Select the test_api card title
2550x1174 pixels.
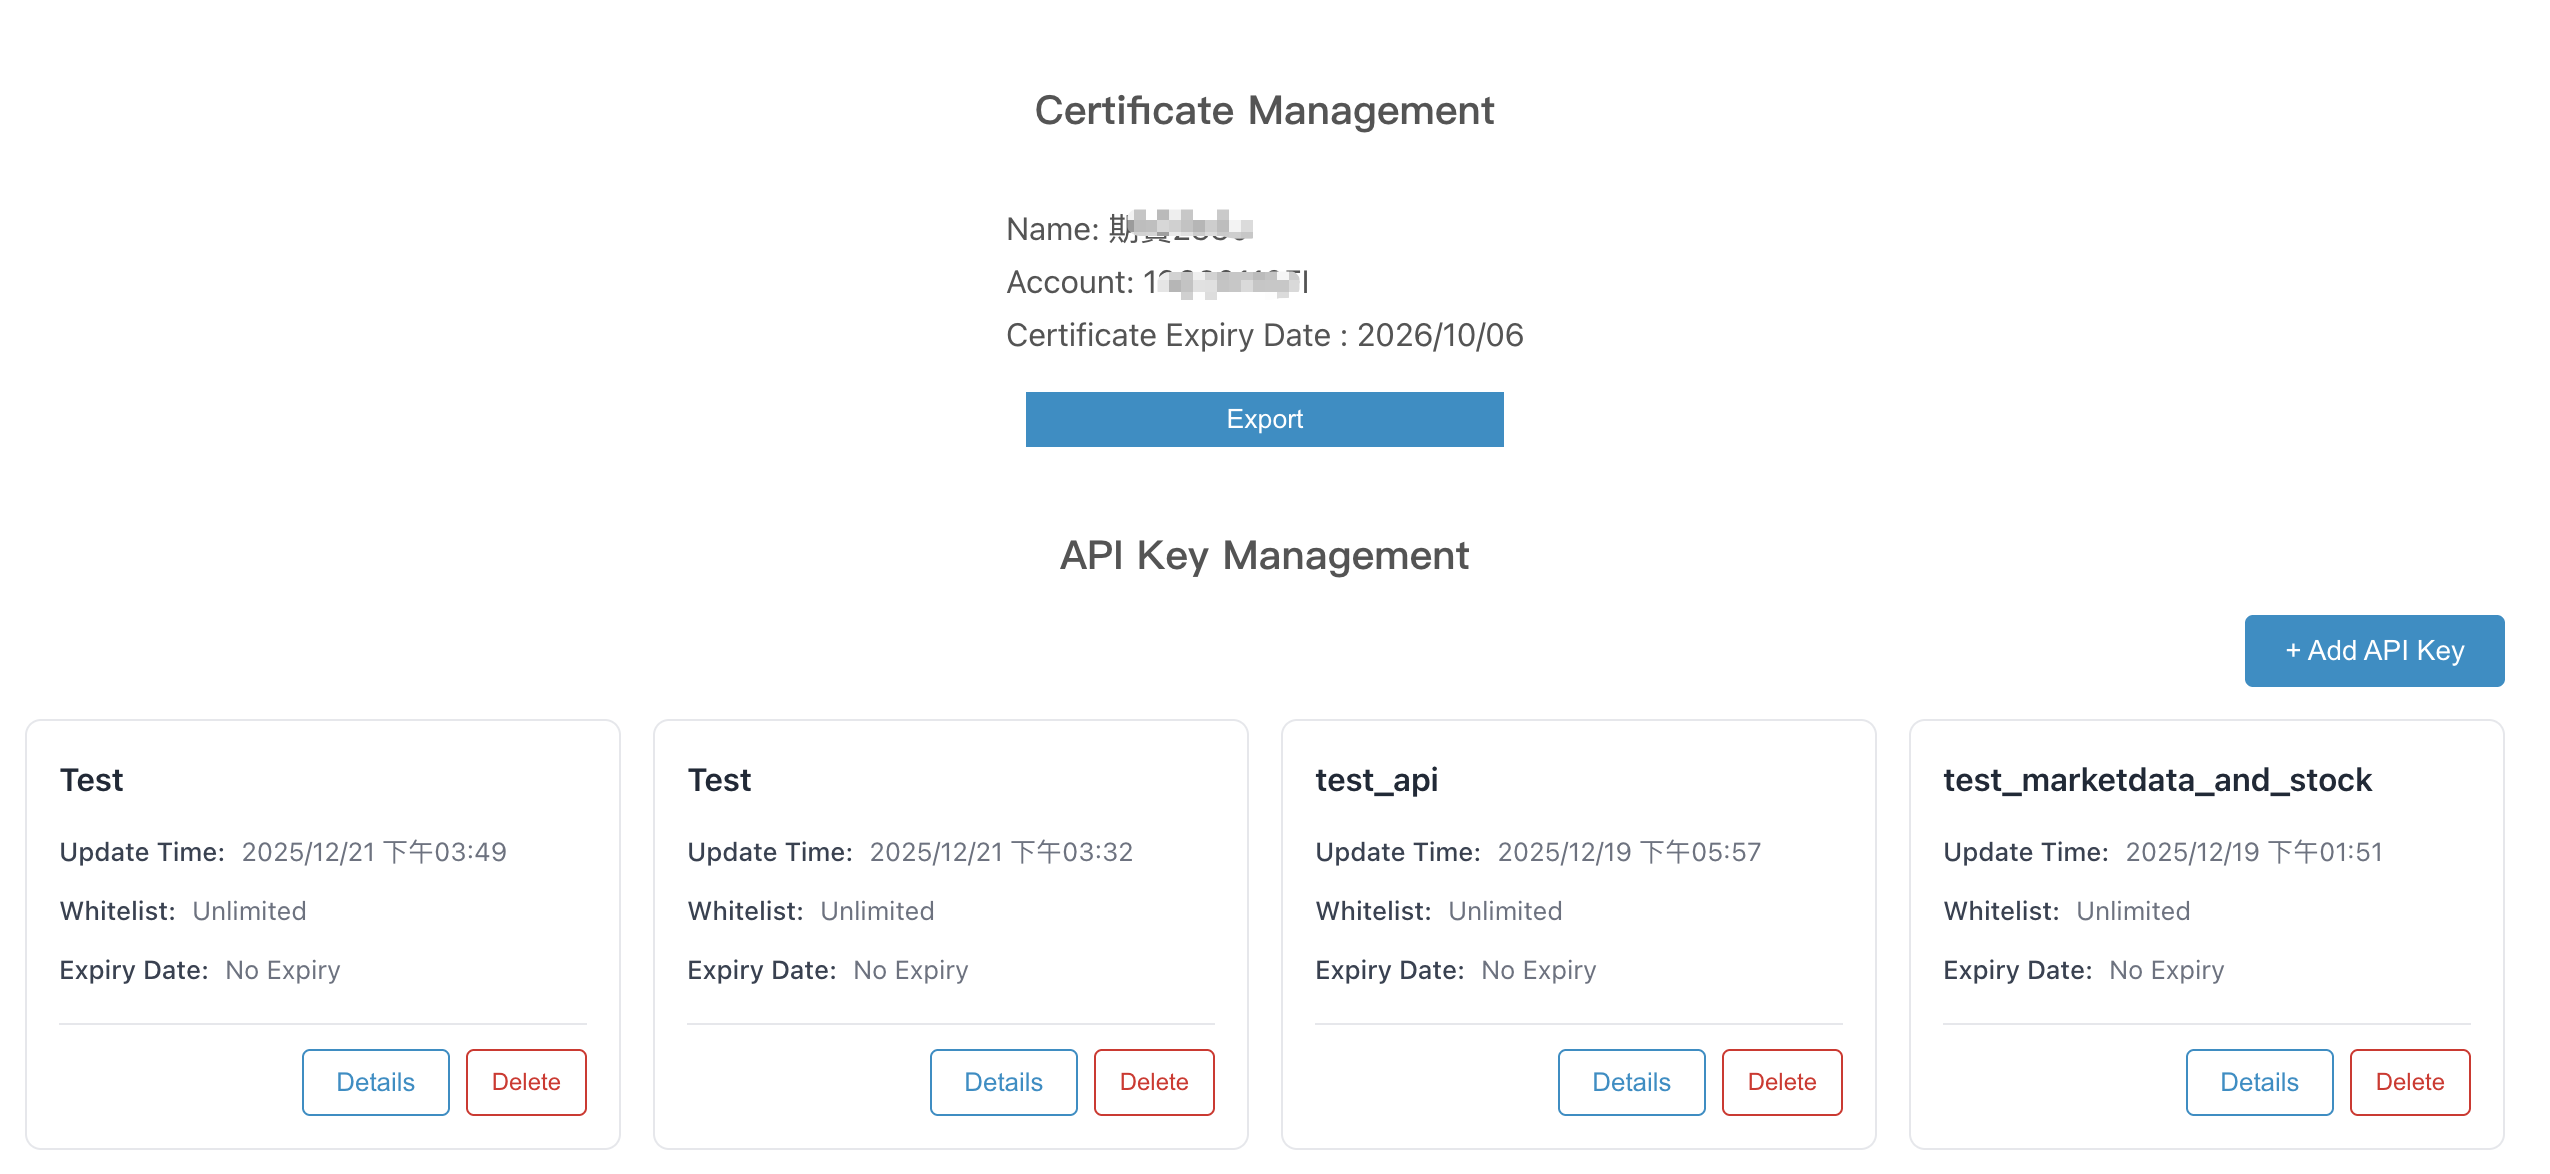point(1376,781)
